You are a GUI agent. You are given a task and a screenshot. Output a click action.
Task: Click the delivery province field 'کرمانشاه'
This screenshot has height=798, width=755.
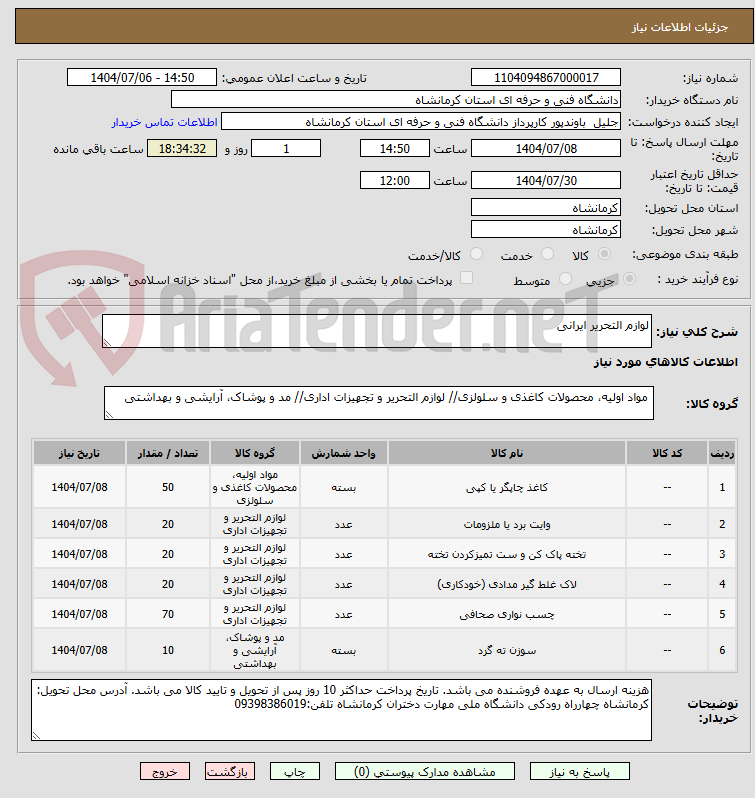coord(545,208)
